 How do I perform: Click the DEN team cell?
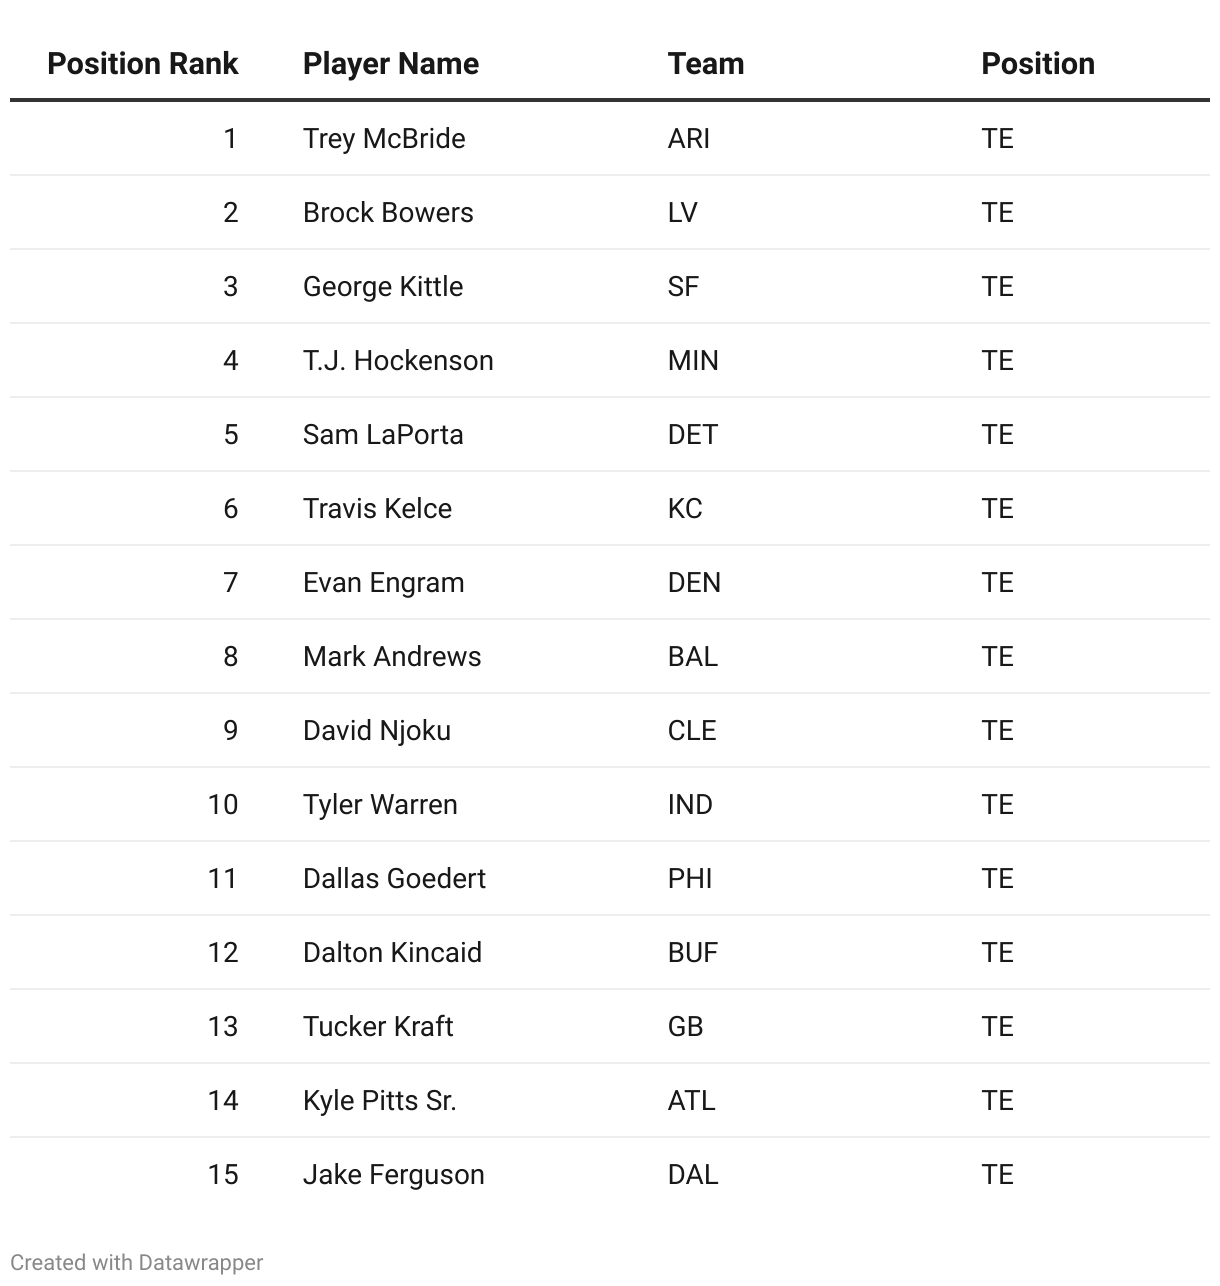pos(694,582)
